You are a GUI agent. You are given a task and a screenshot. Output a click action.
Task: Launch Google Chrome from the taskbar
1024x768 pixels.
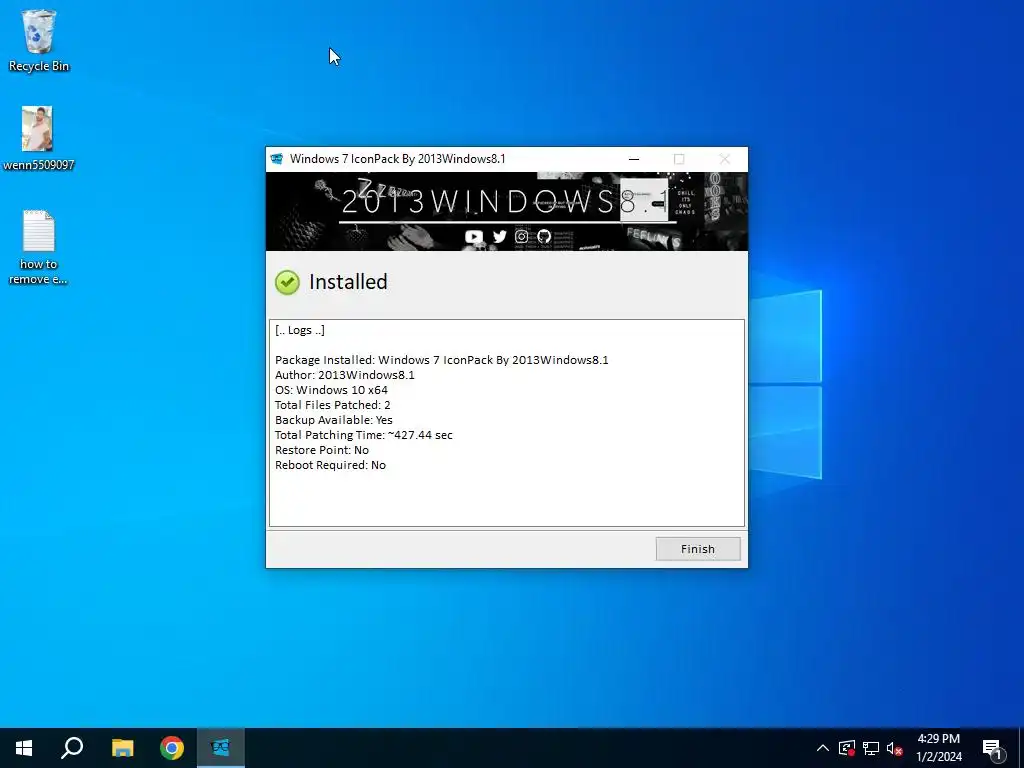click(x=172, y=748)
